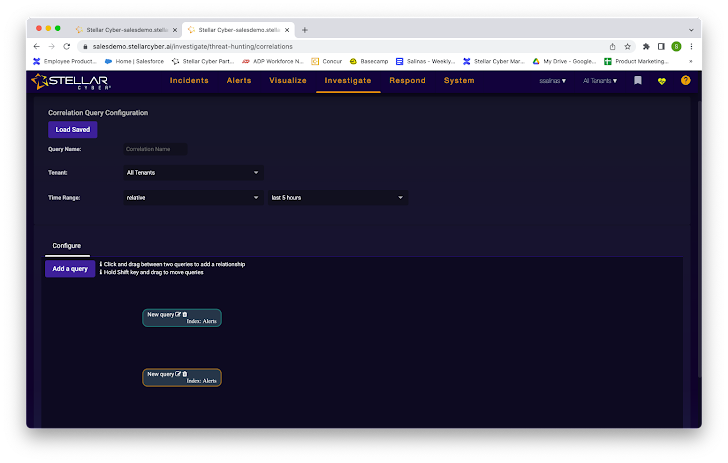This screenshot has width=728, height=463.
Task: Expand the Tenant dropdown showing All Tenants
Action: tap(192, 173)
